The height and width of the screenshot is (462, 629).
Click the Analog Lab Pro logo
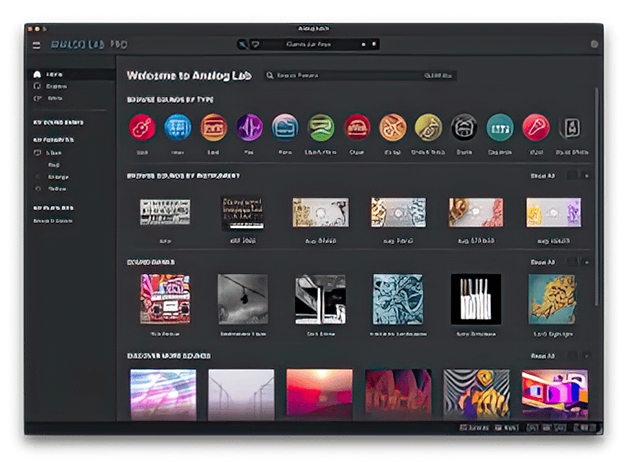(x=89, y=45)
